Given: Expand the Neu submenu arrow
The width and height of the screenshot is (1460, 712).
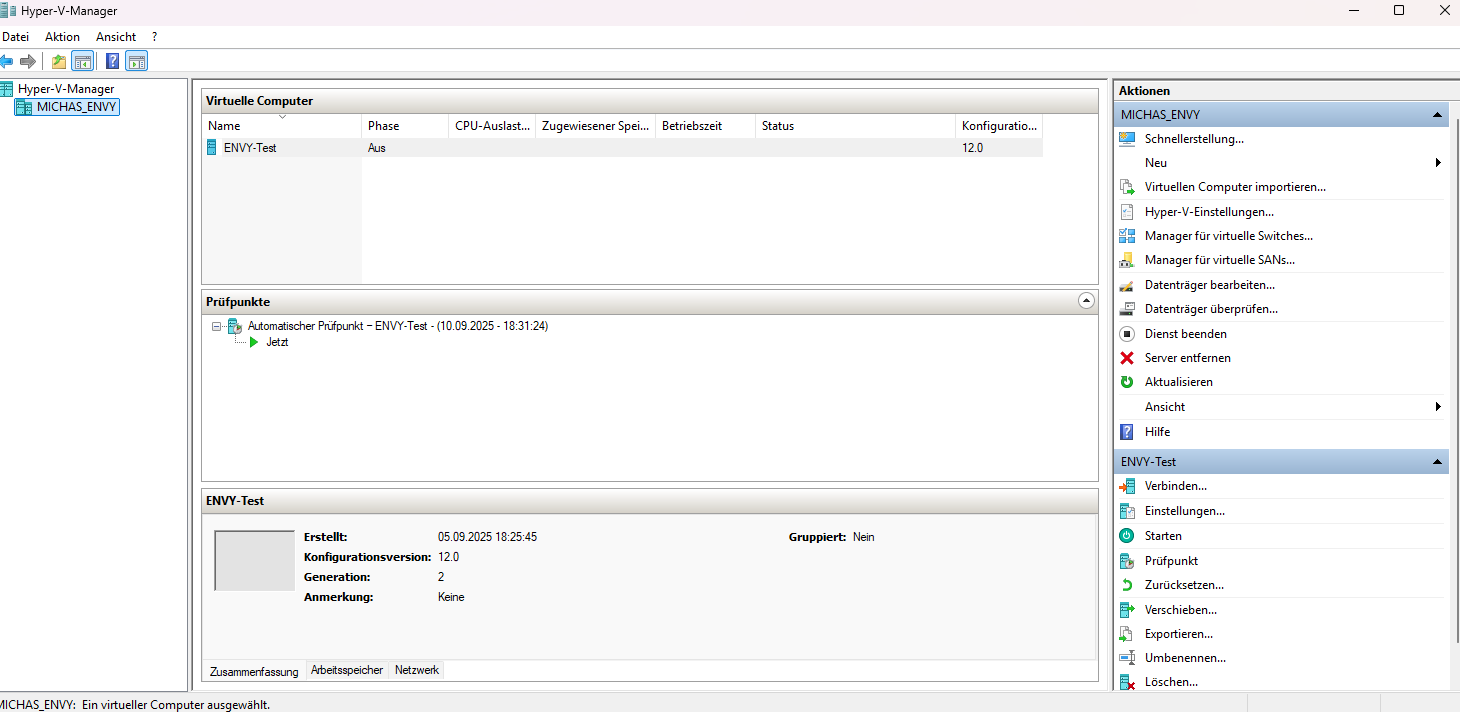Looking at the screenshot, I should (x=1438, y=162).
